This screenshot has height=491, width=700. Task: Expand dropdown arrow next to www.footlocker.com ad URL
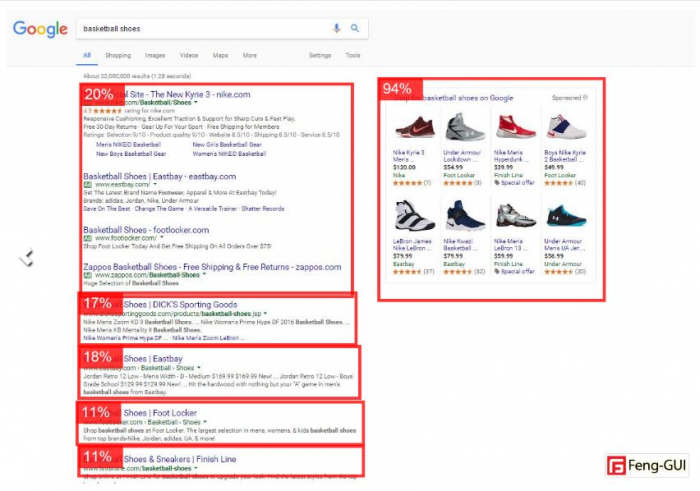[161, 238]
